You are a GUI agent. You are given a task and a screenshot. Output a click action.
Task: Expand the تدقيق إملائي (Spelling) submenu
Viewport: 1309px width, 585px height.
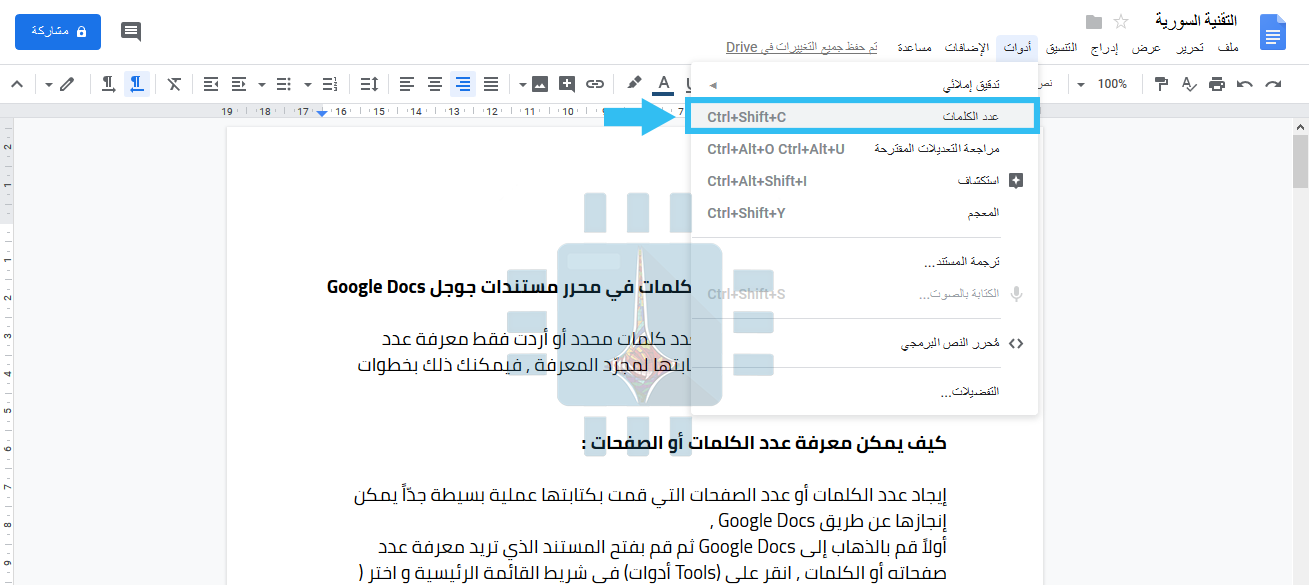[x=865, y=85]
